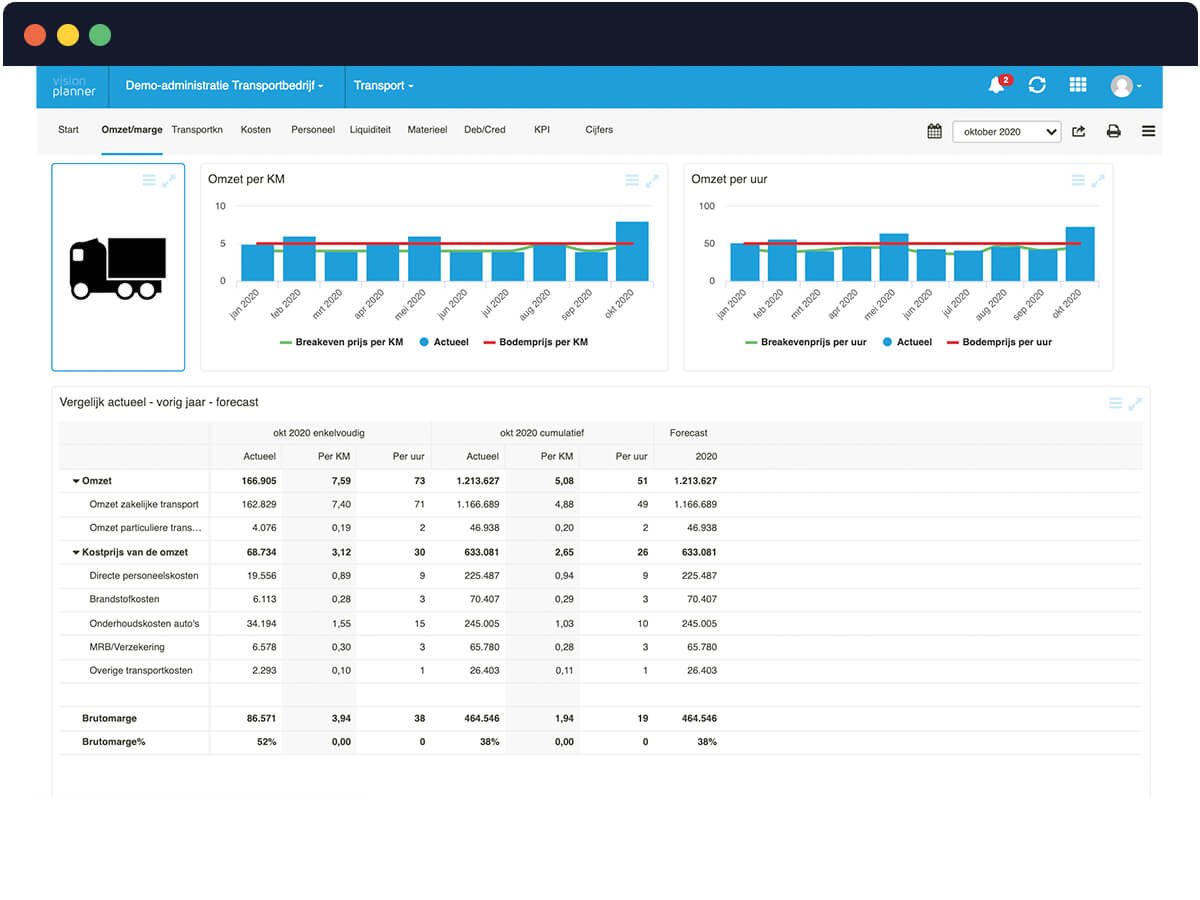Viewport: 1200px width, 900px height.
Task: Expand the Vergelijk actueel table fullscreen
Action: pos(1135,403)
